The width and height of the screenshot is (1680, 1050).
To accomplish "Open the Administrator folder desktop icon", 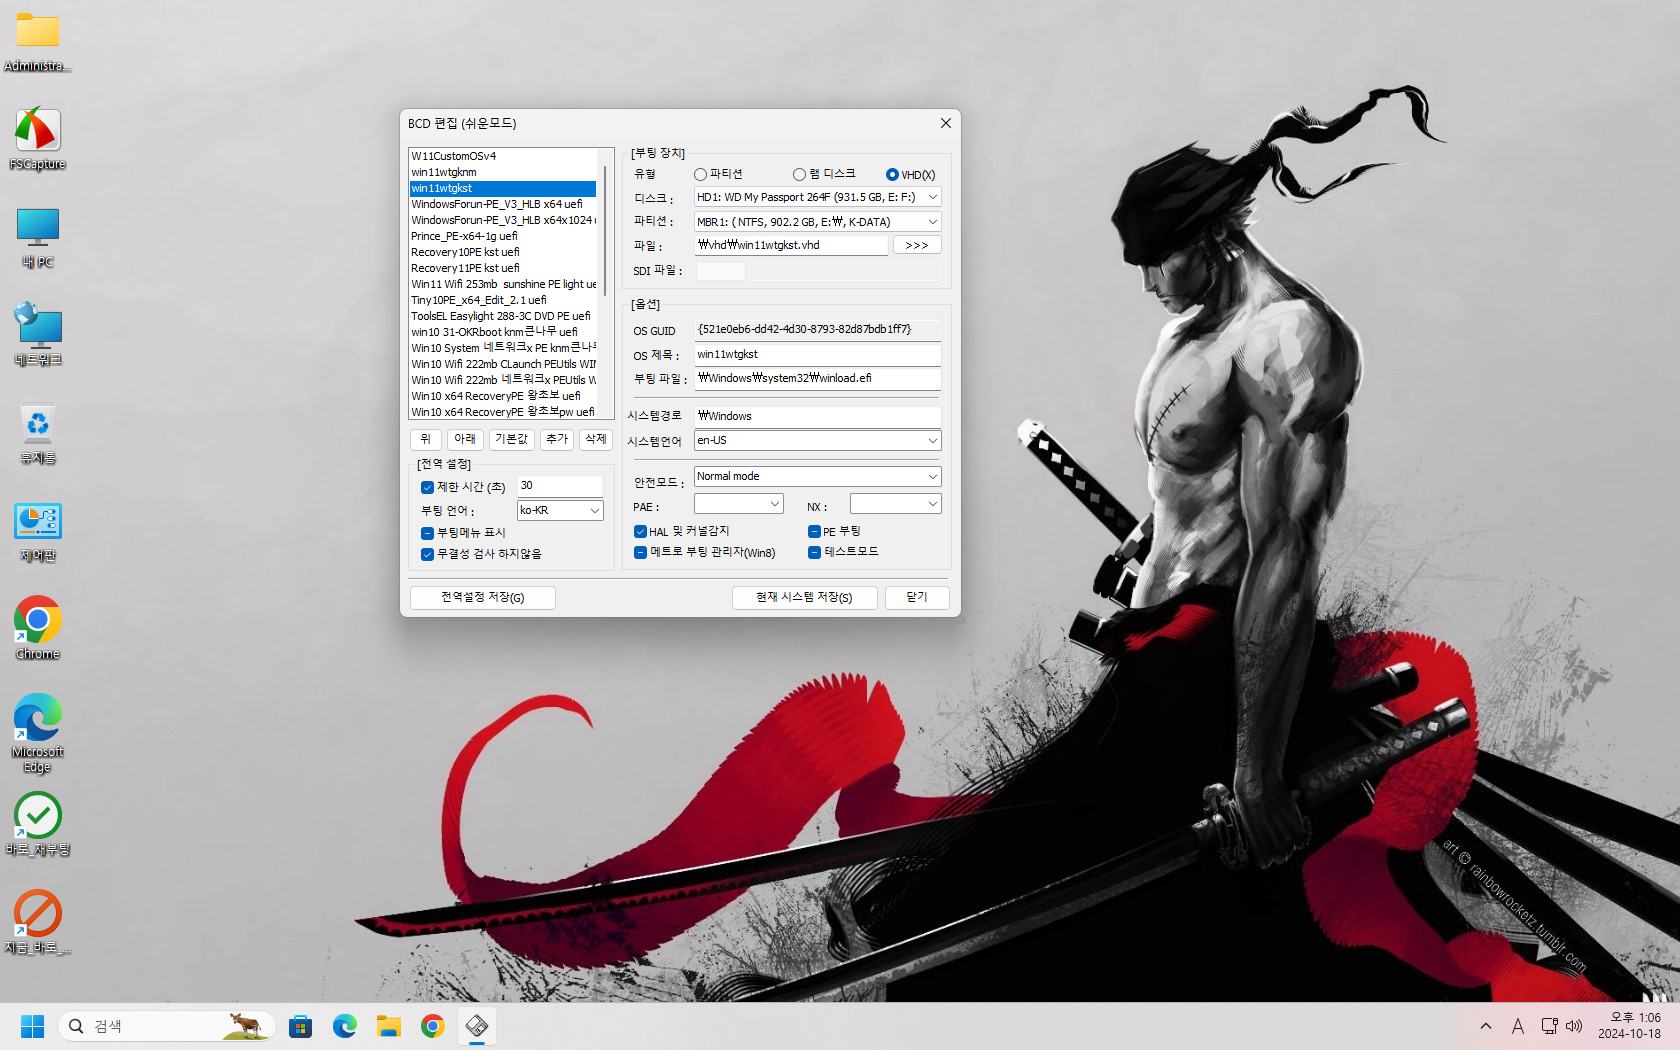I will [38, 42].
